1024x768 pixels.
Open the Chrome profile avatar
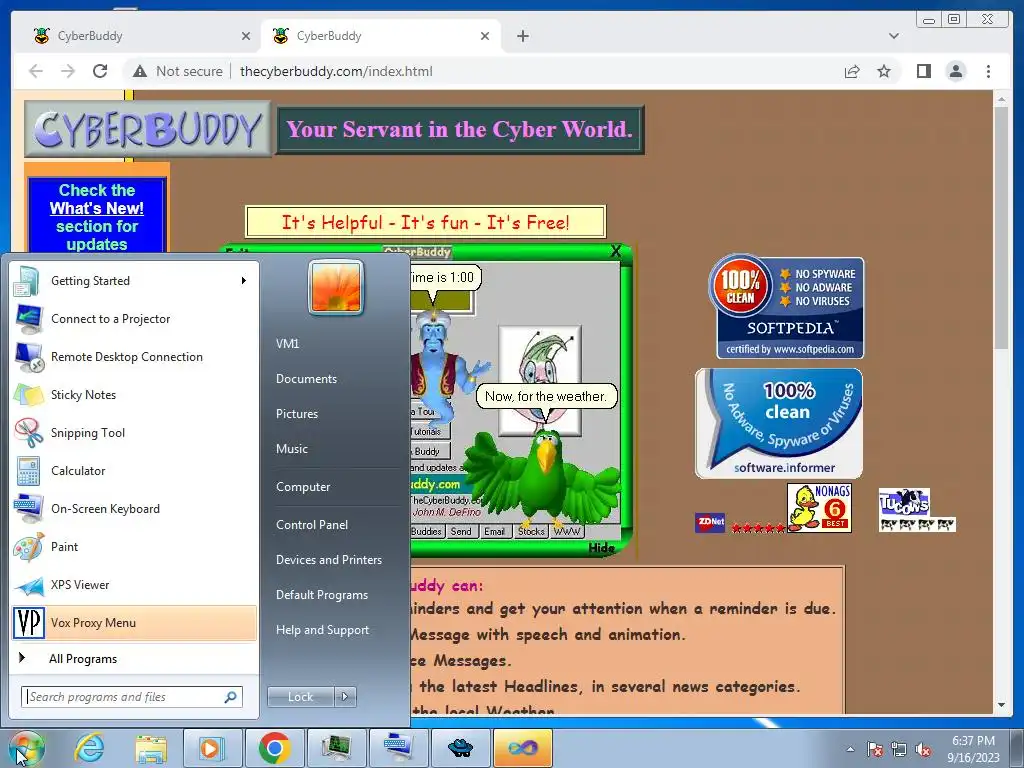tap(956, 71)
